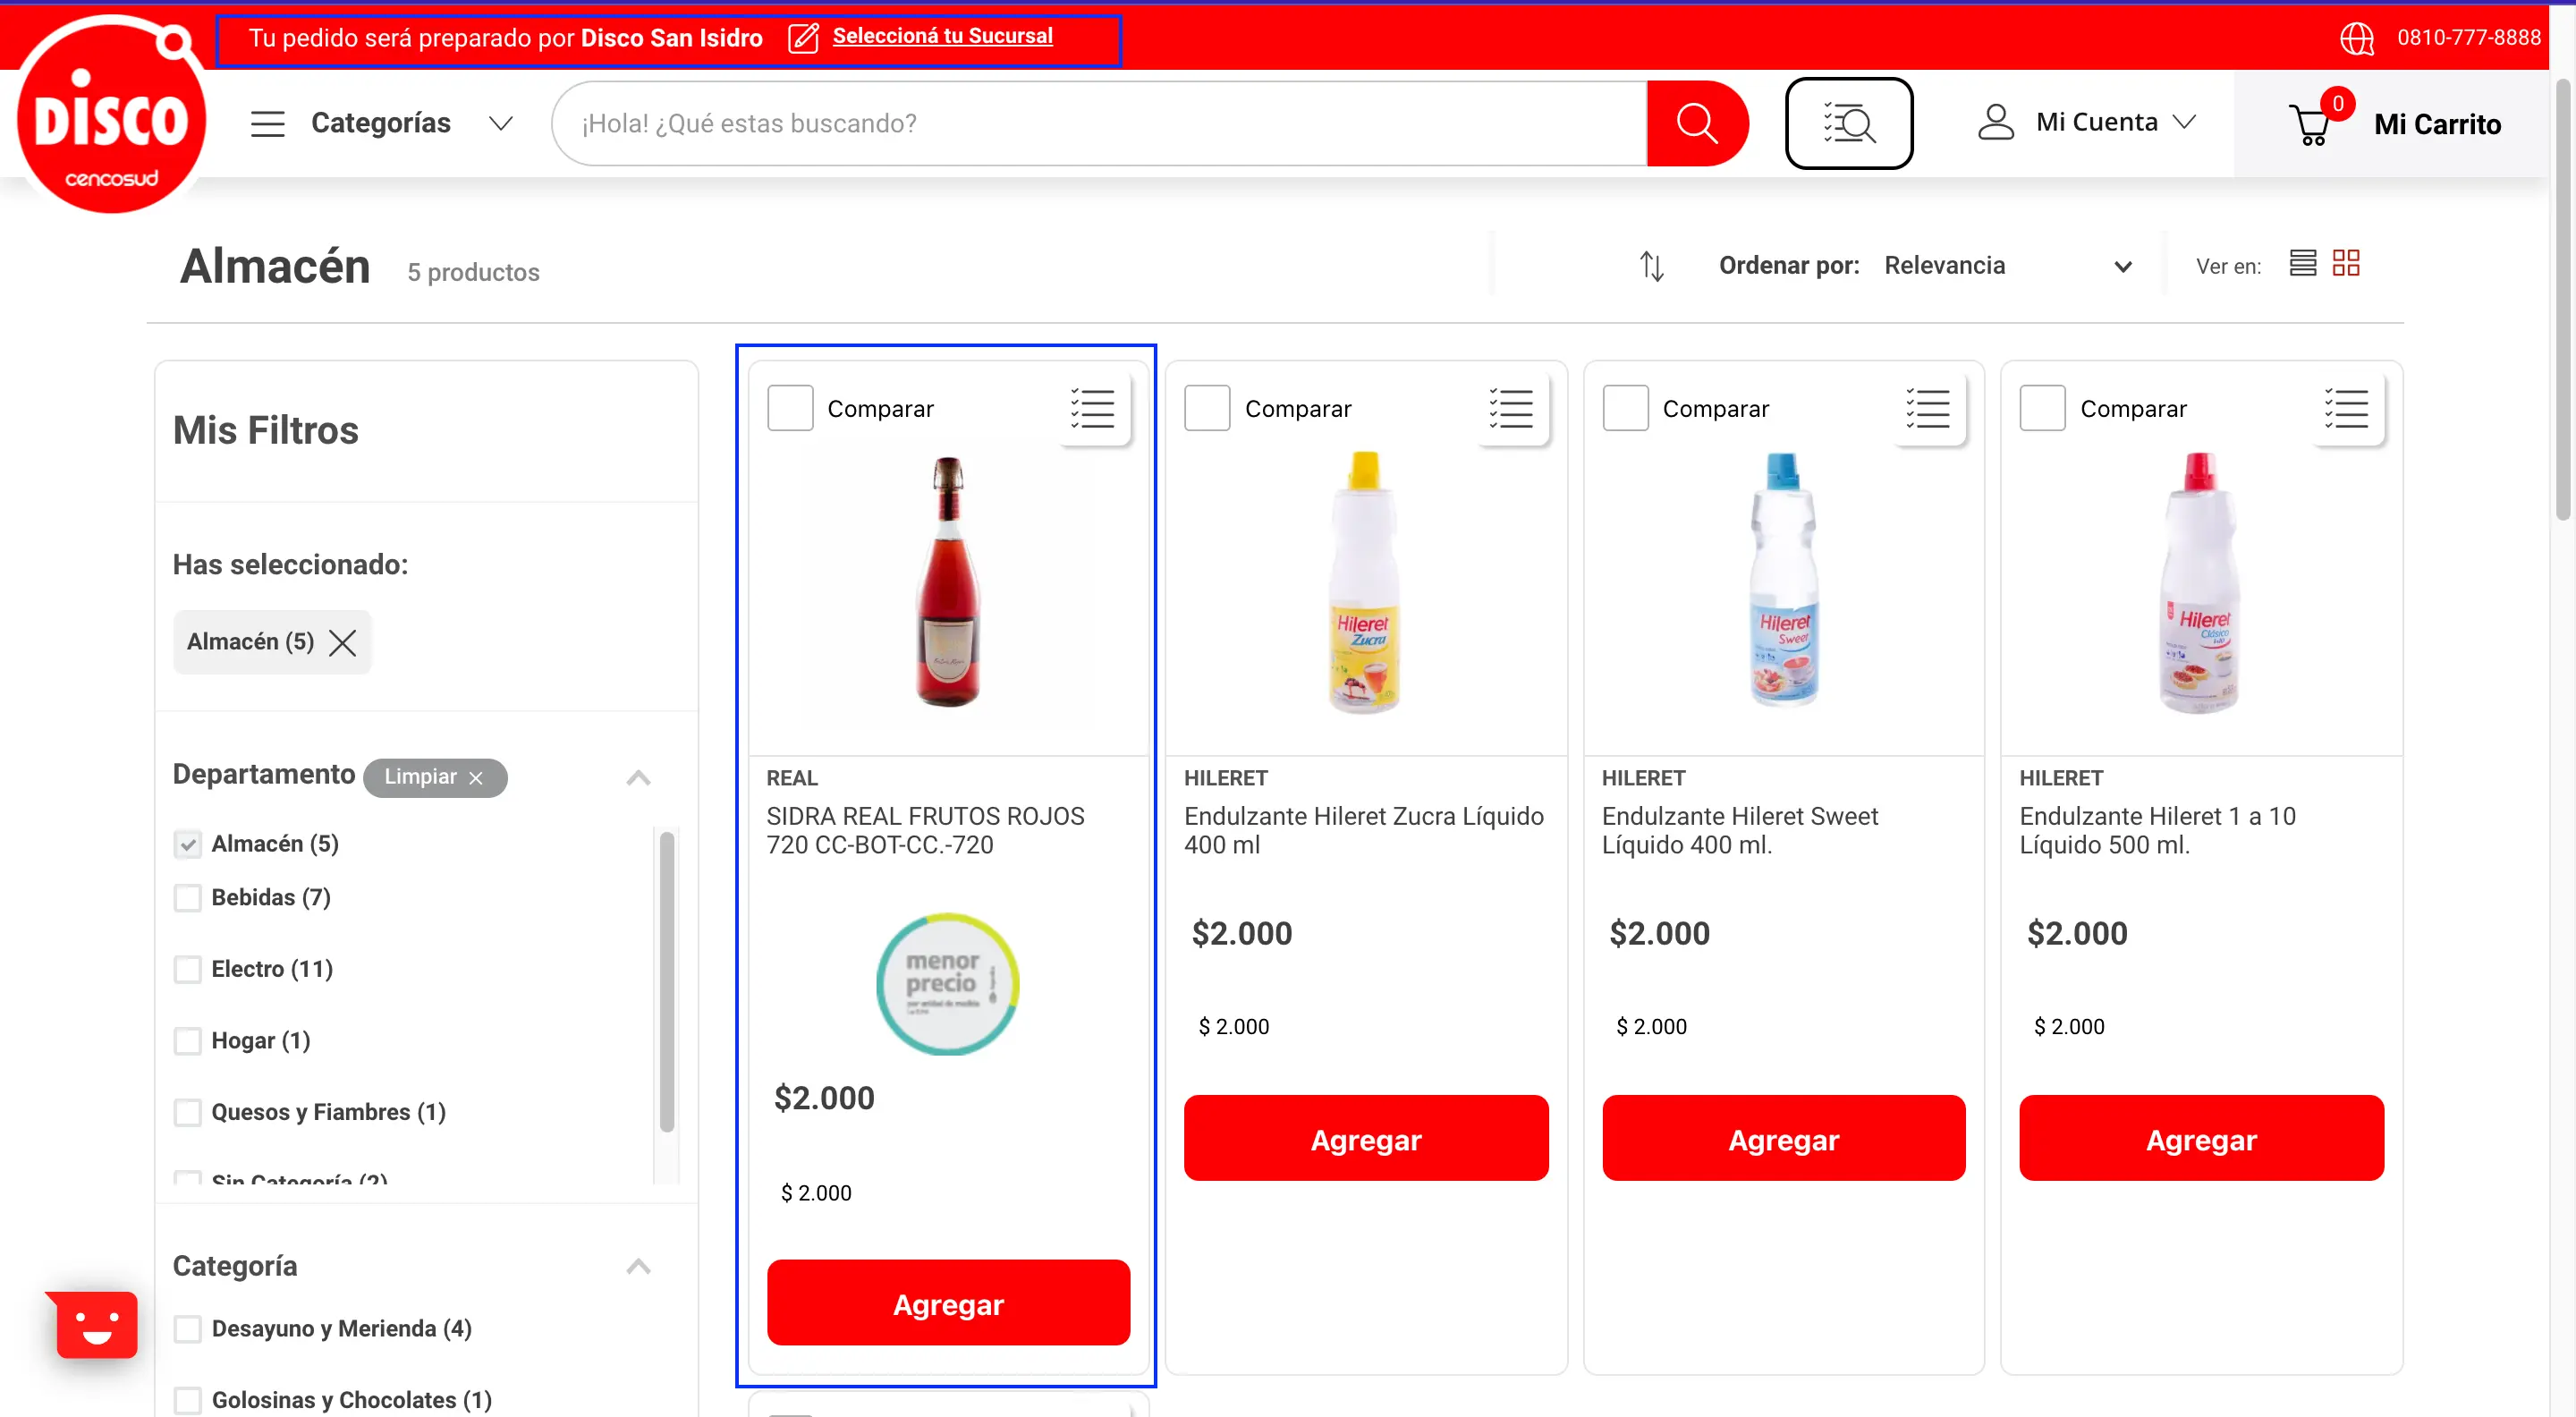Collapse the Categoría filter section

coord(638,1266)
